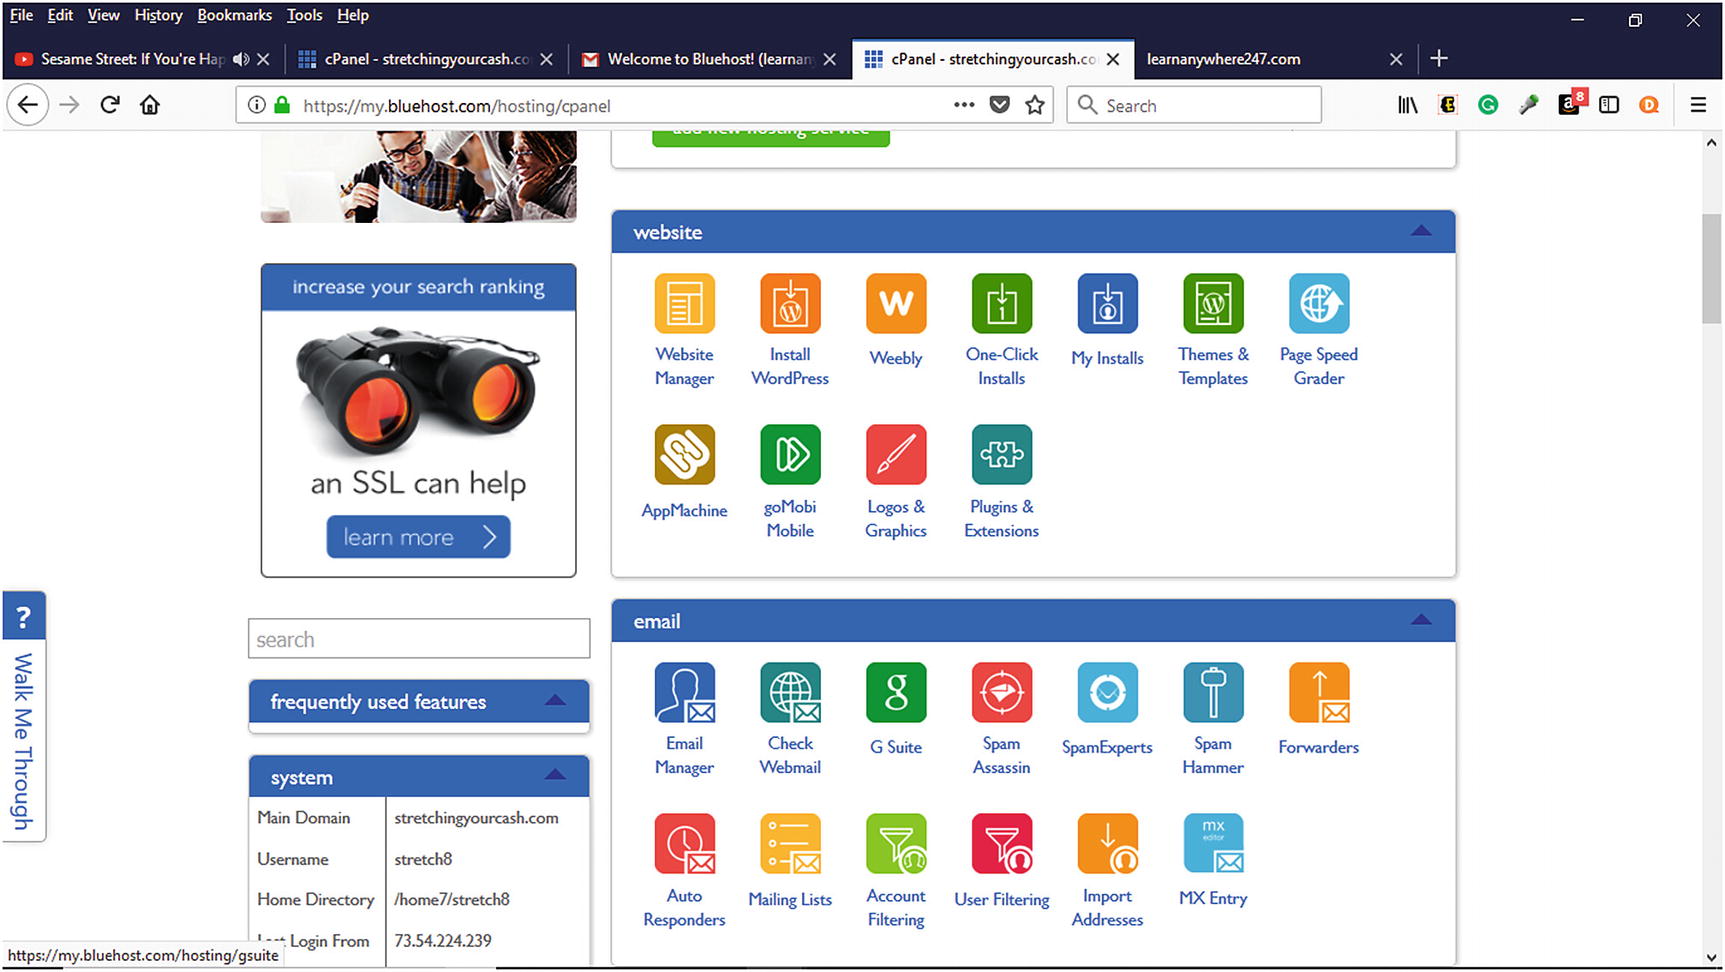Open the Help menu
The width and height of the screenshot is (1725, 972).
tap(353, 15)
